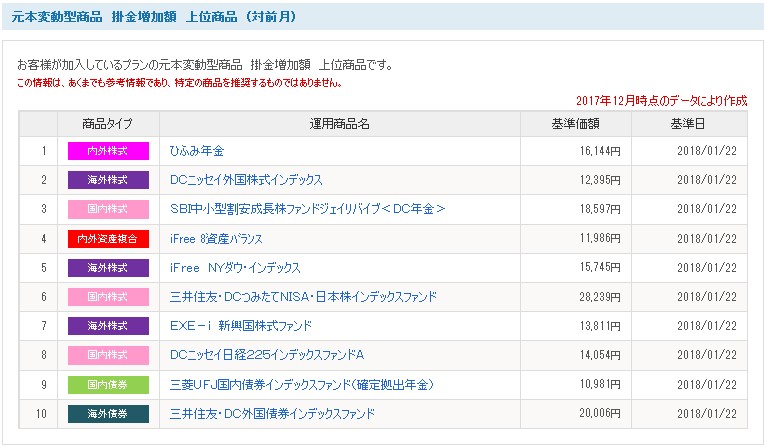Click the date in the 海外債券 row
This screenshot has height=448, width=767.
tap(707, 413)
